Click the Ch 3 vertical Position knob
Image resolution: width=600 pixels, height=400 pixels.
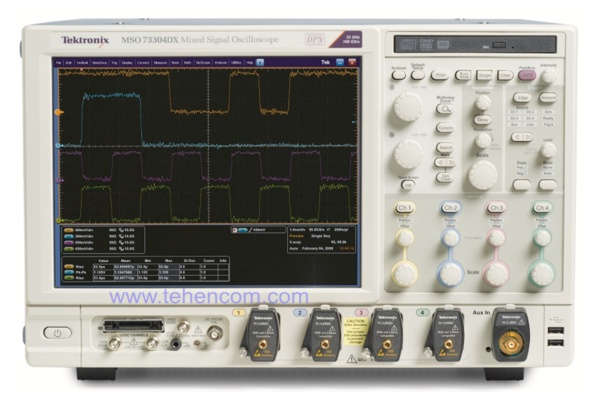[x=496, y=238]
